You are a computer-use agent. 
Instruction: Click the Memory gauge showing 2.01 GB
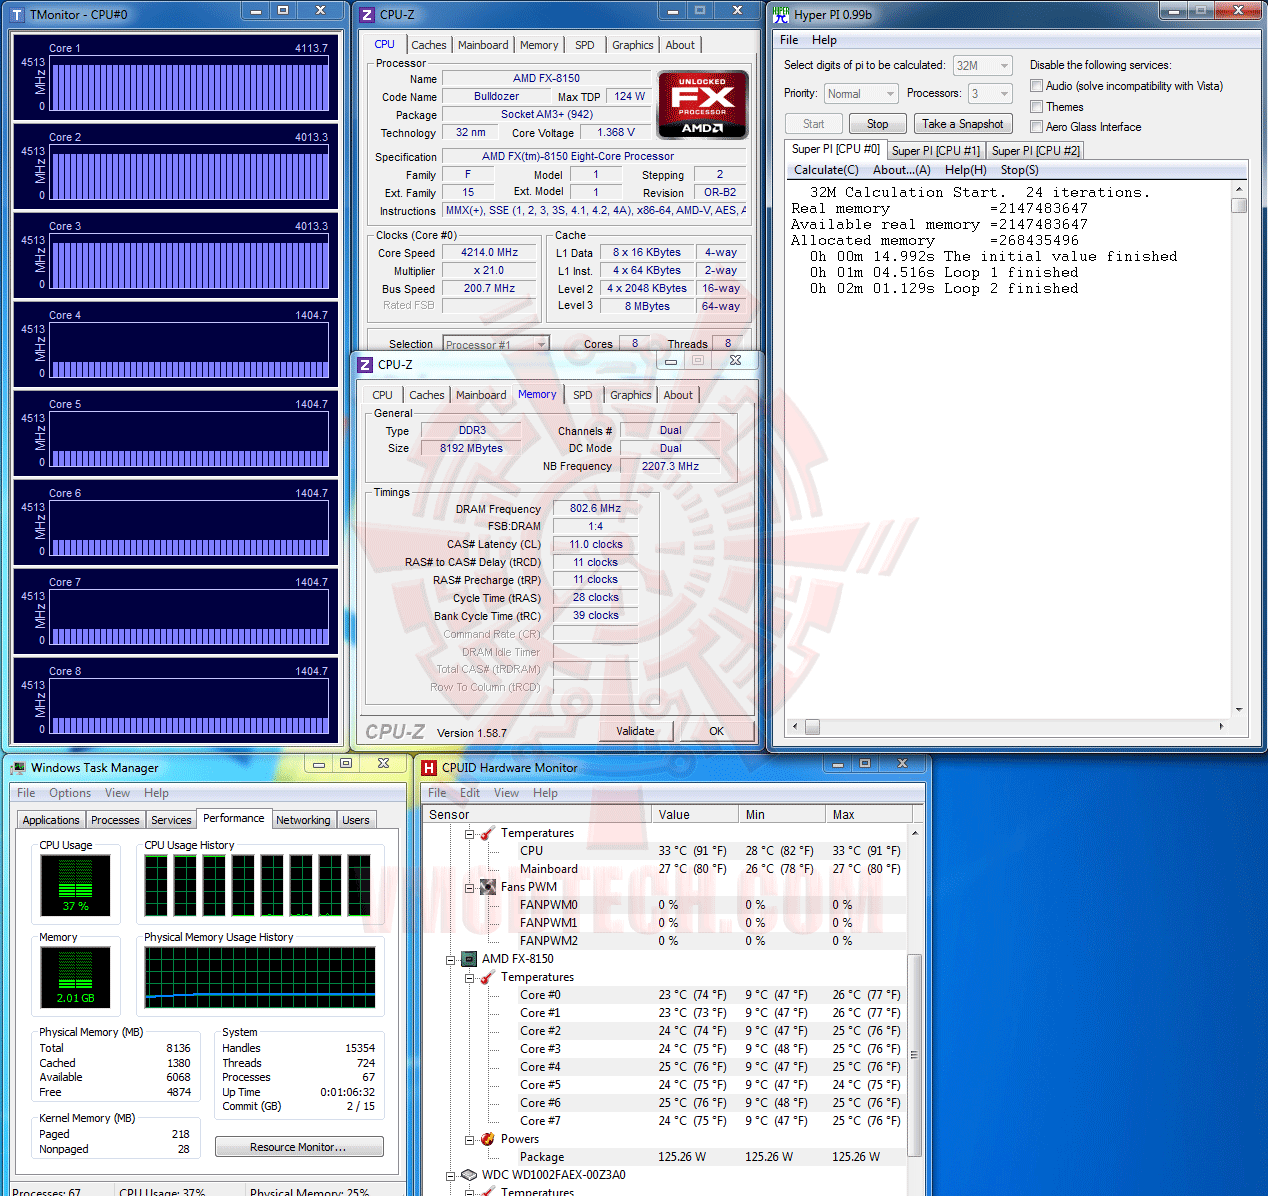75,976
